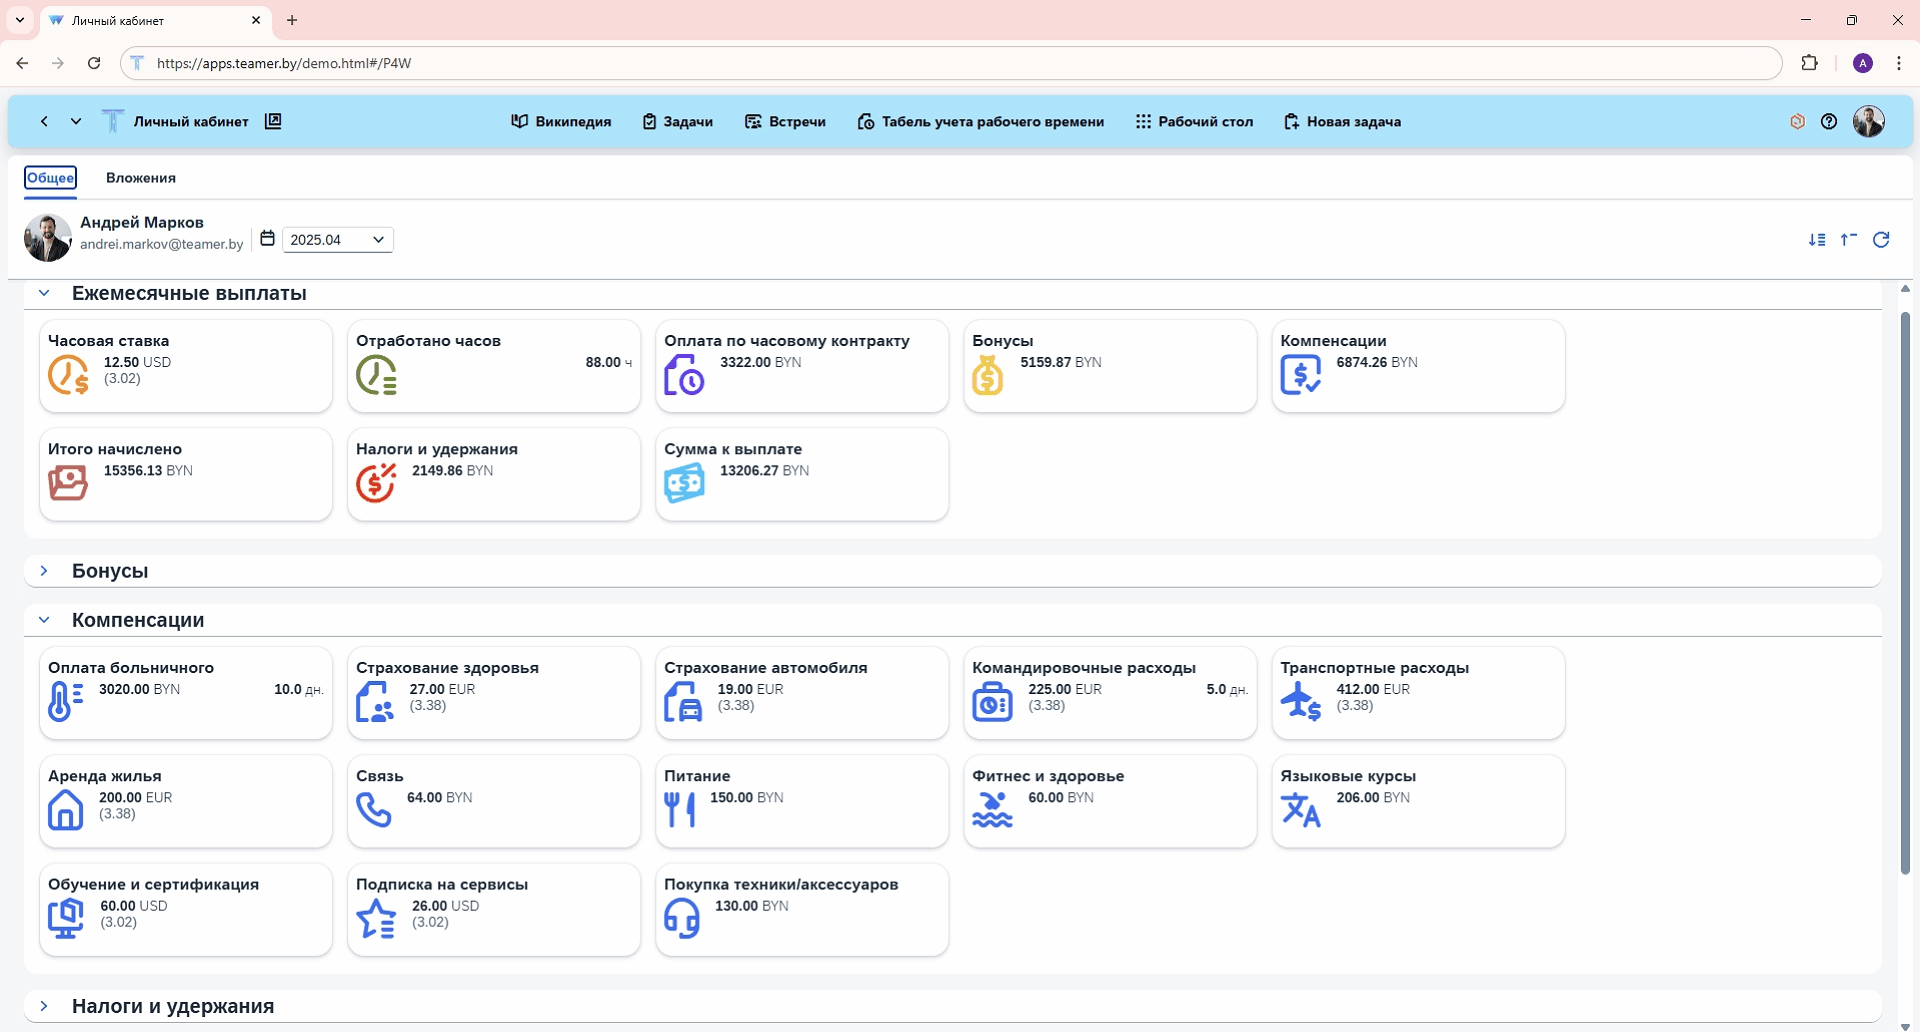This screenshot has height=1032, width=1920.
Task: Select the Общее tab
Action: click(x=50, y=178)
